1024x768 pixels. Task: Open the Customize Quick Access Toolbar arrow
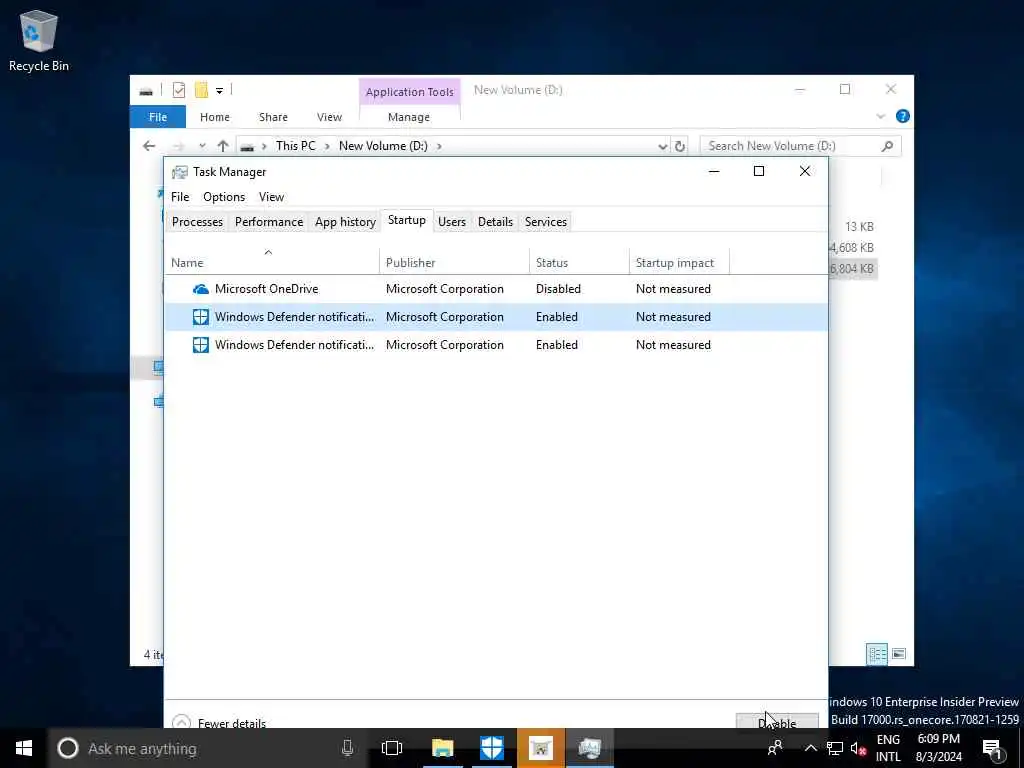(x=219, y=91)
